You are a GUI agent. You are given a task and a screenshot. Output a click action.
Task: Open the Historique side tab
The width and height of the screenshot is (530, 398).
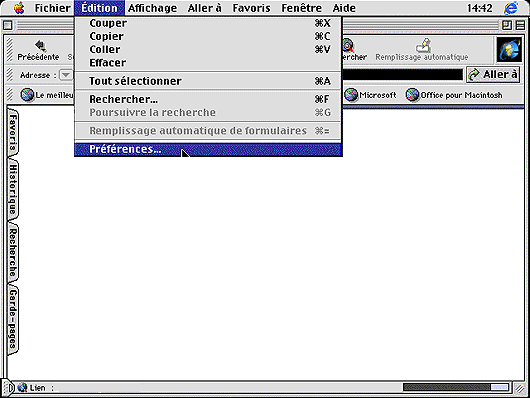click(13, 190)
